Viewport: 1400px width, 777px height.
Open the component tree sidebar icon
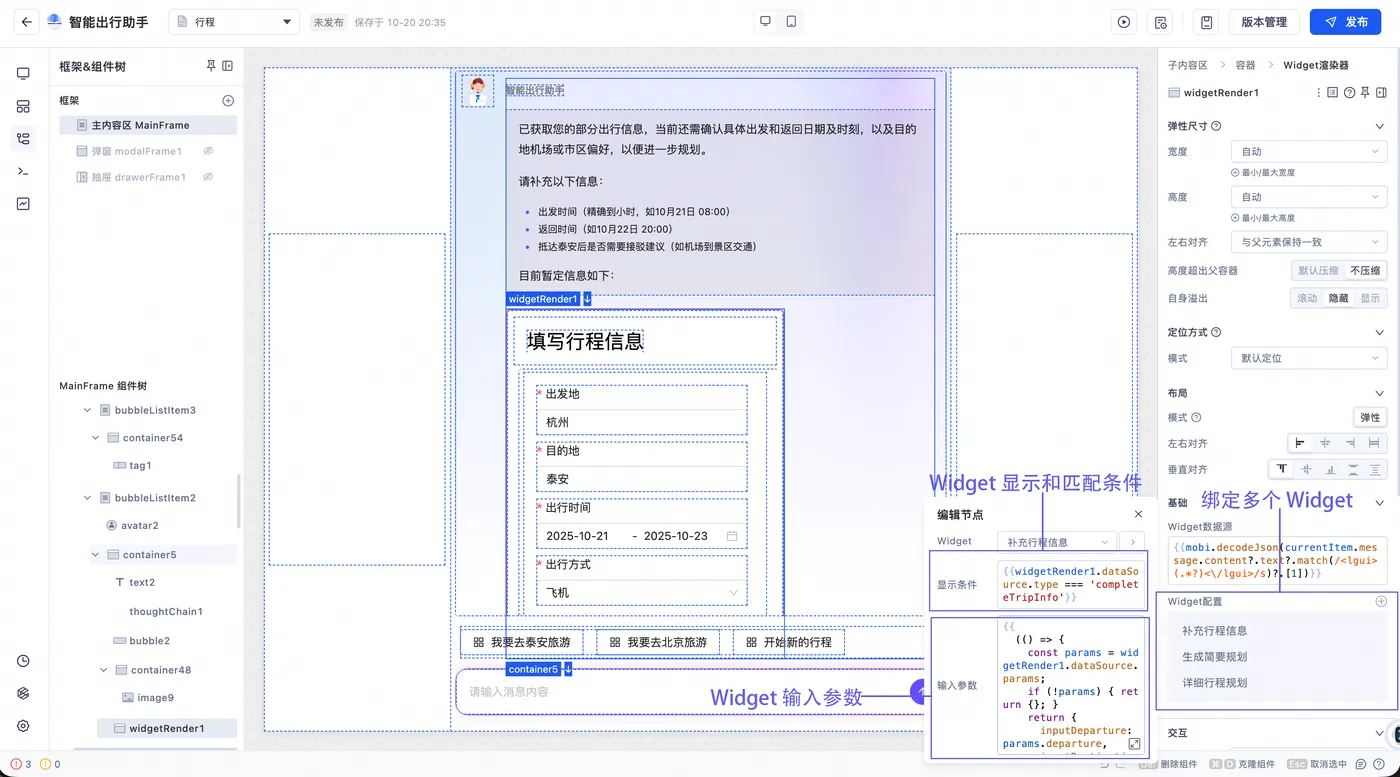coord(23,140)
